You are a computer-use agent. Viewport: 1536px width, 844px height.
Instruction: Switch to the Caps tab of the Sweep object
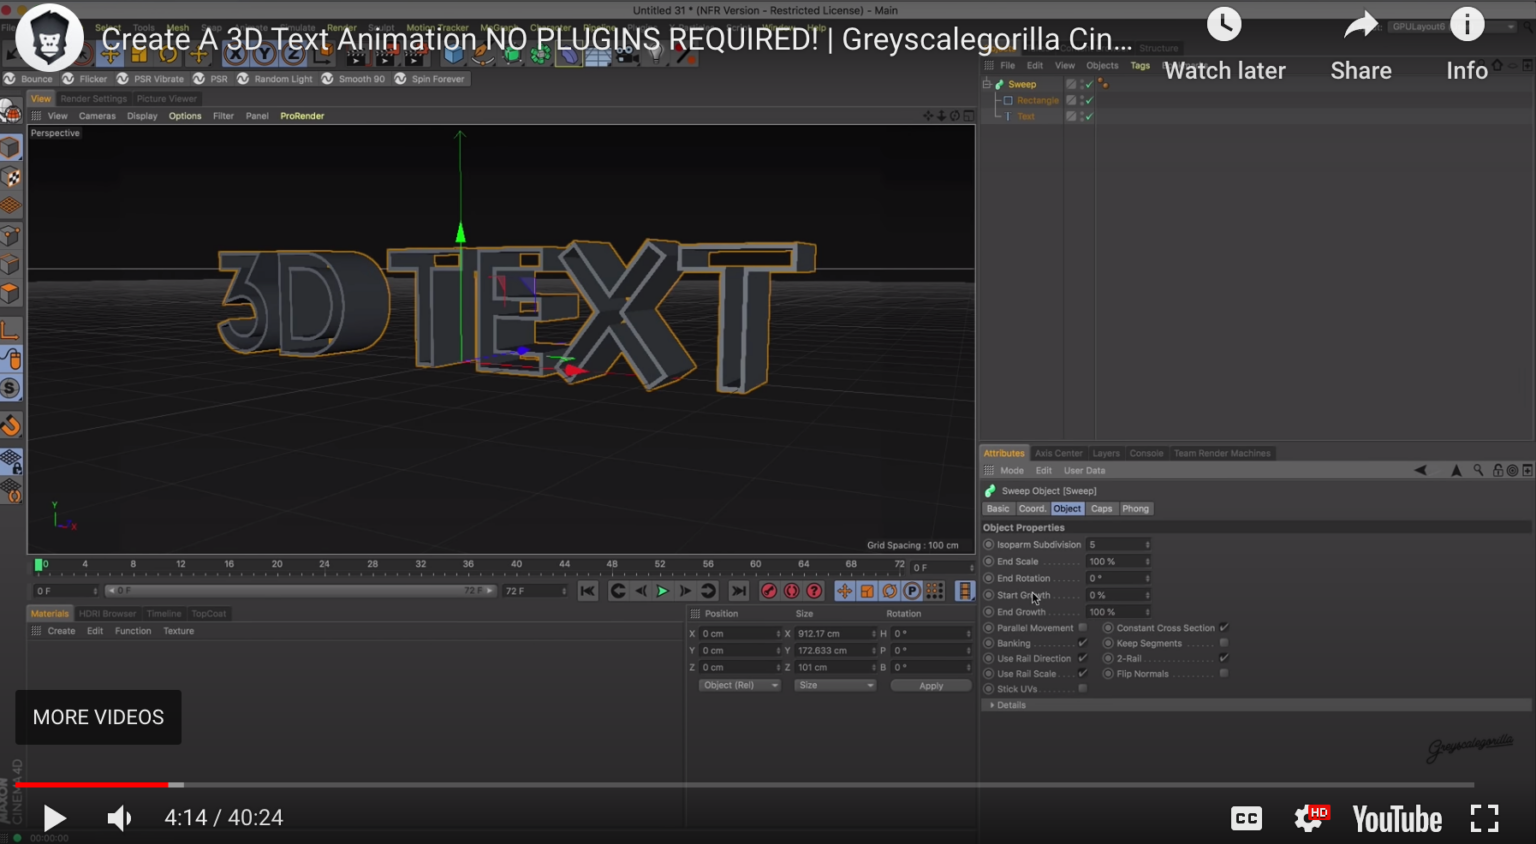pos(1101,508)
